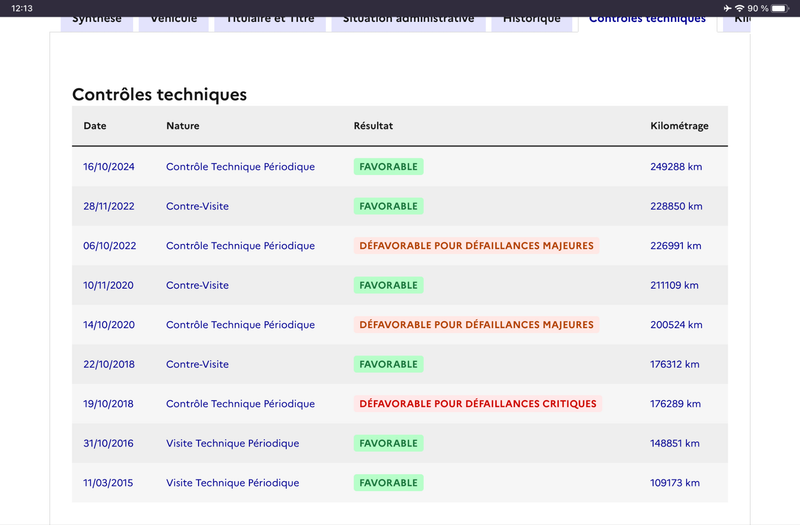Select the Situation administrative tab

click(408, 24)
